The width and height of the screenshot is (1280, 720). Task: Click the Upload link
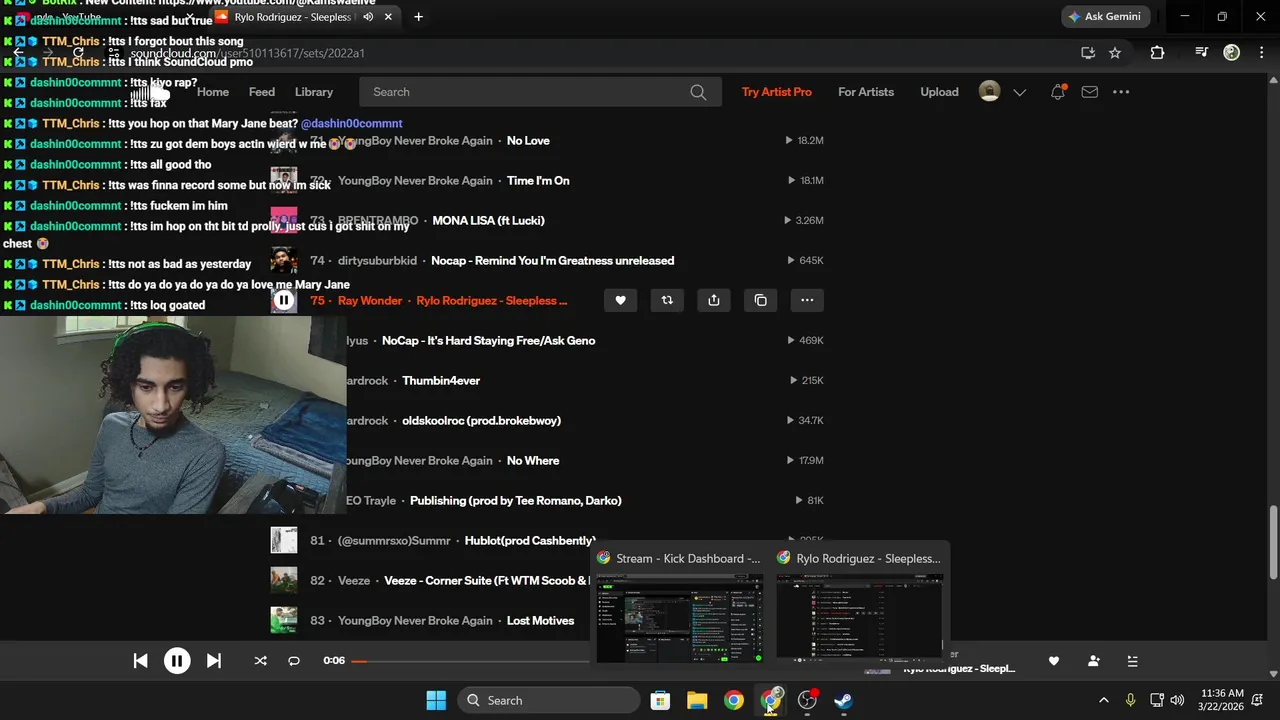click(939, 92)
